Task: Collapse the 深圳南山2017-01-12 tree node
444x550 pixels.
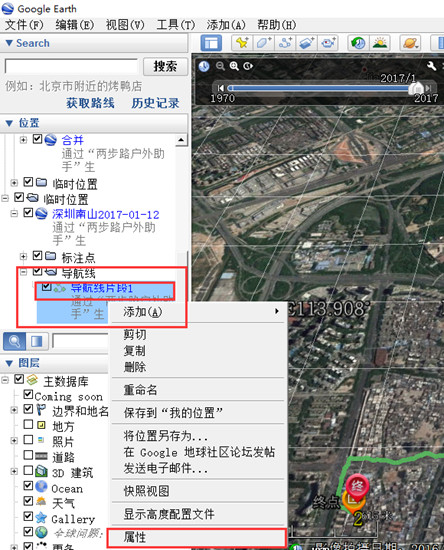Action: click(14, 213)
